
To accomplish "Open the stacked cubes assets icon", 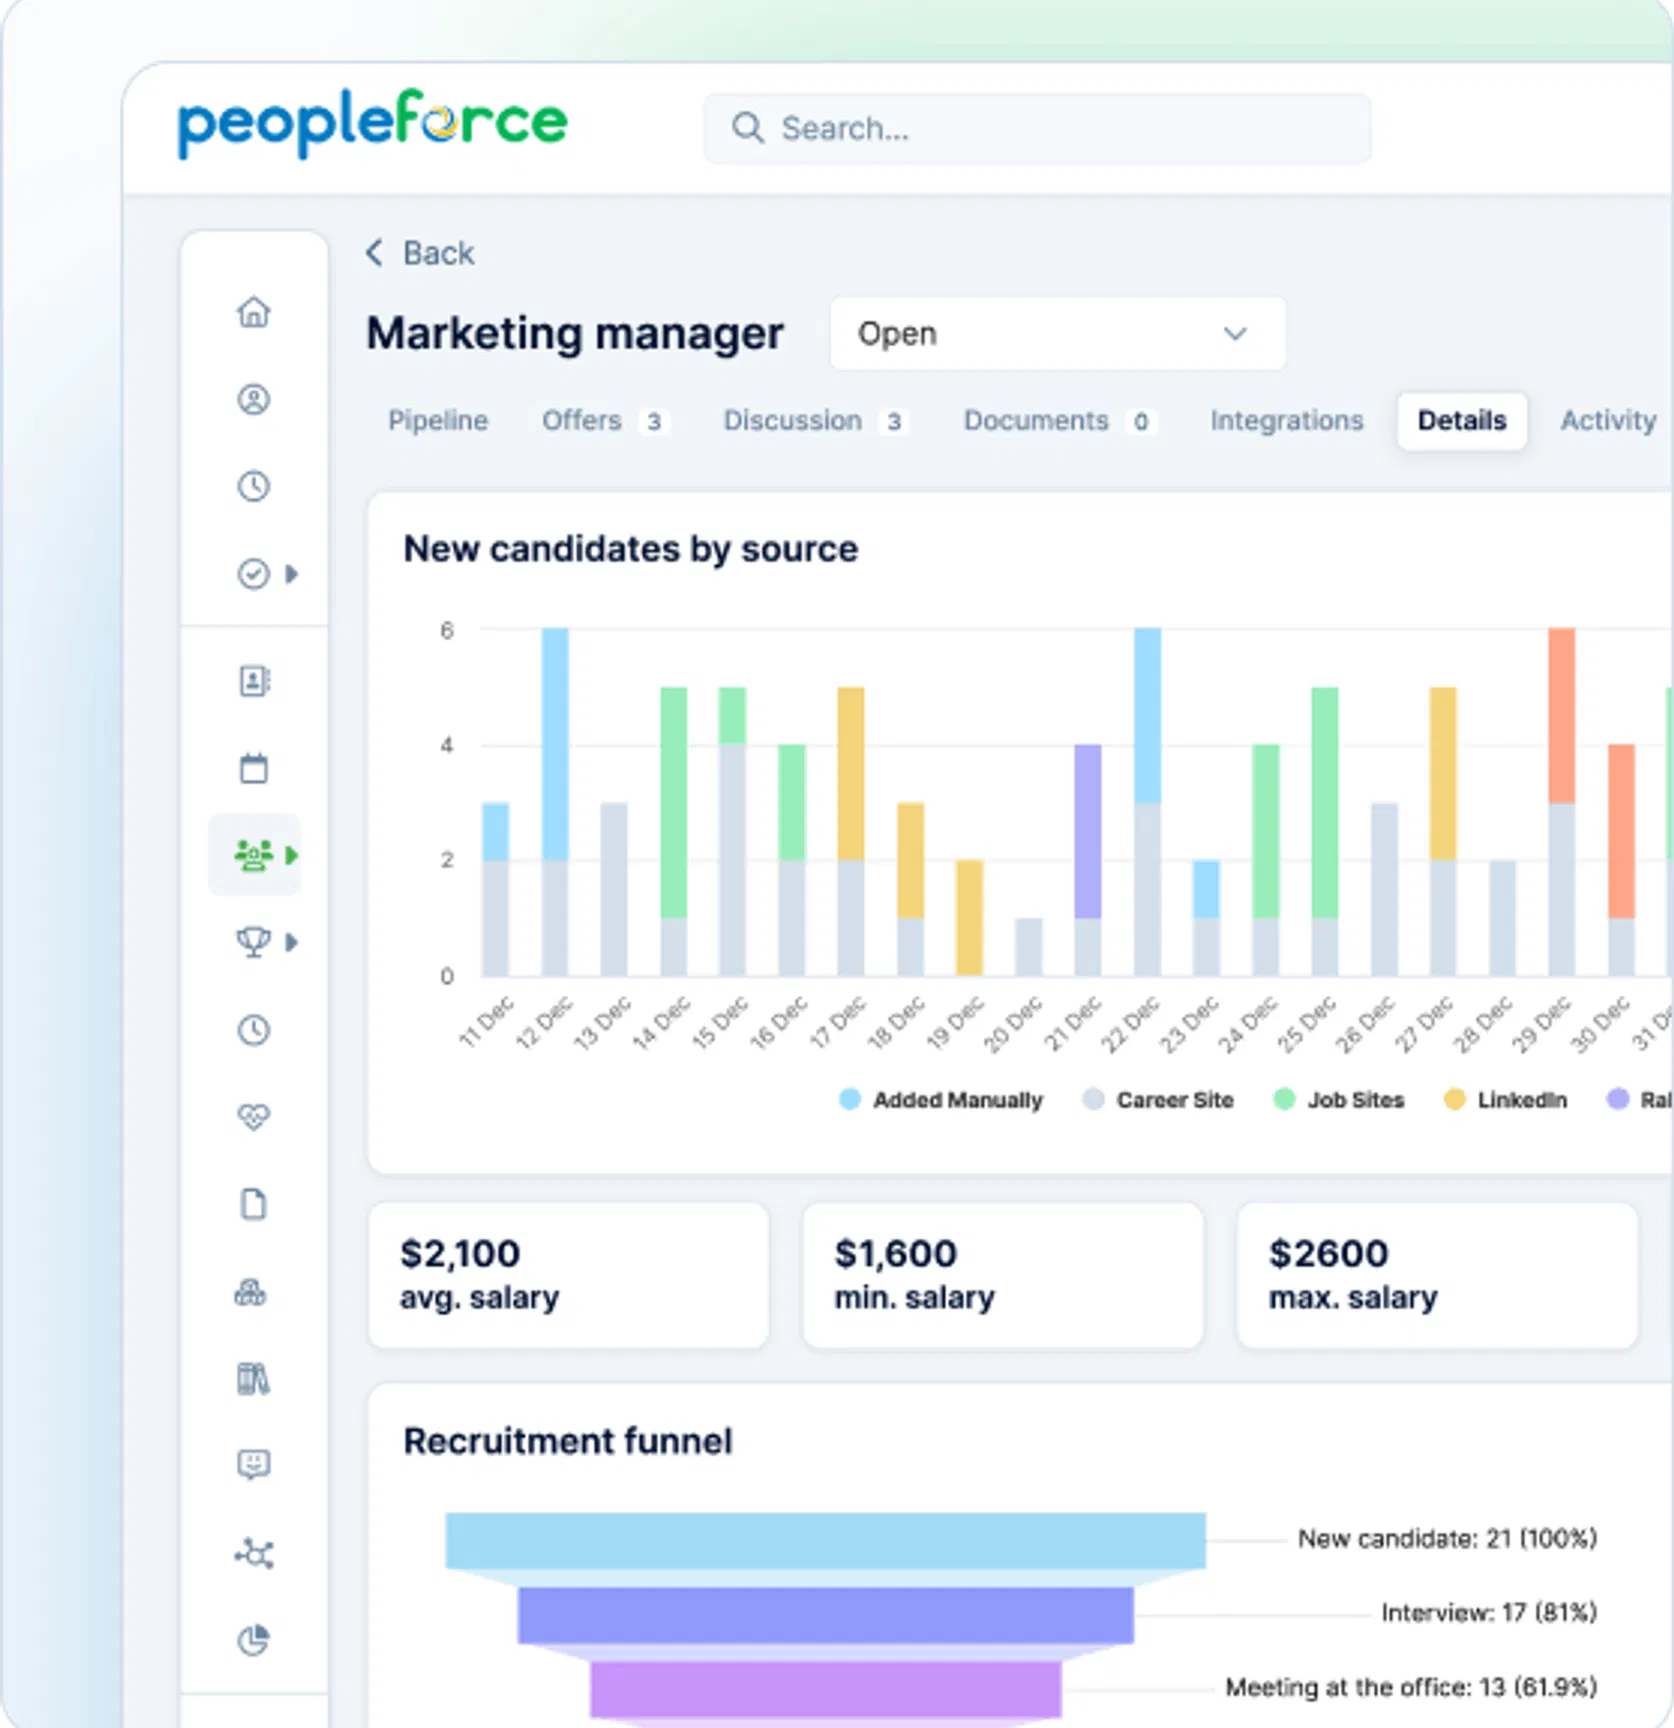I will 251,1292.
